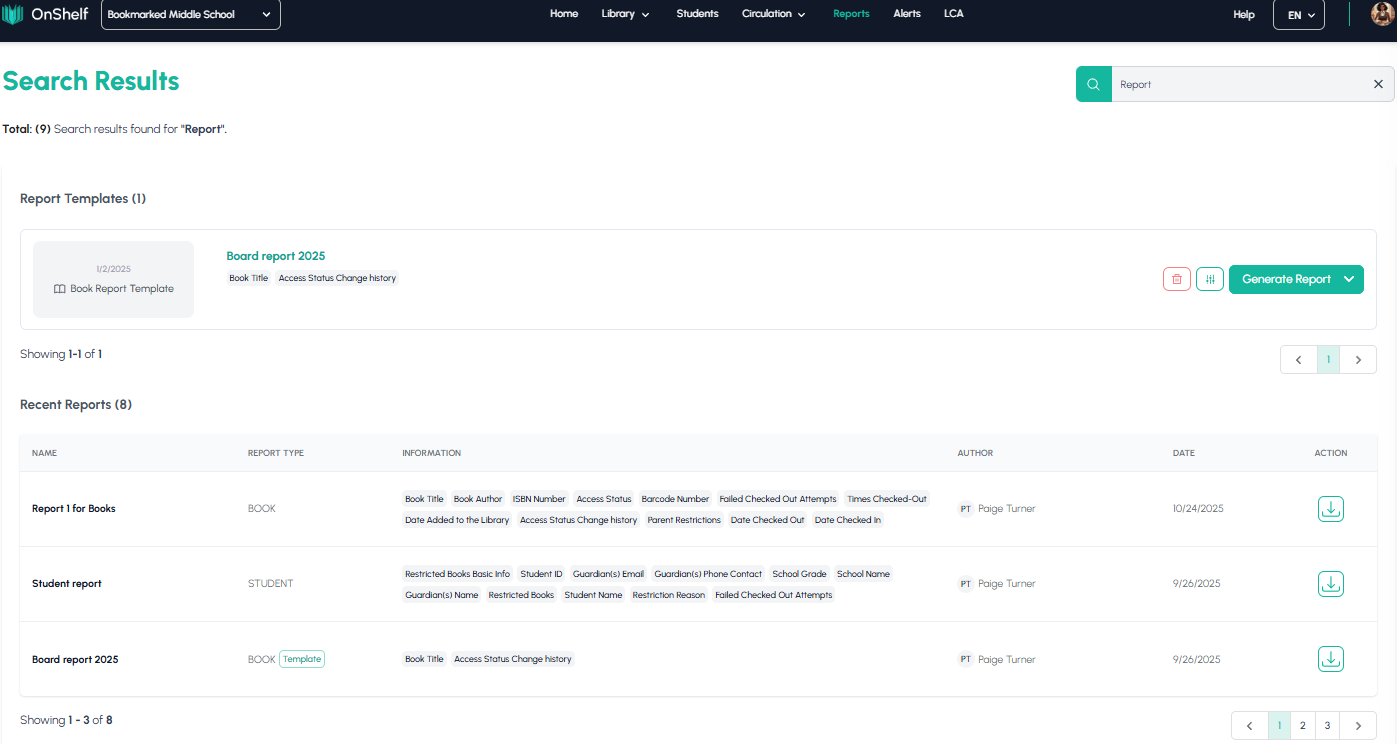This screenshot has height=744, width=1397.
Task: Download the Student report file
Action: click(x=1330, y=584)
